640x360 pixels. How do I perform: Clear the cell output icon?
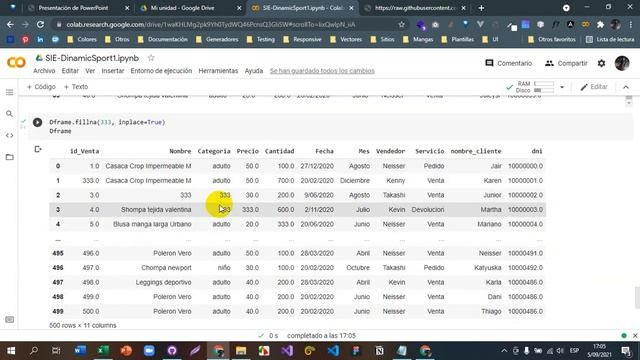click(x=38, y=149)
